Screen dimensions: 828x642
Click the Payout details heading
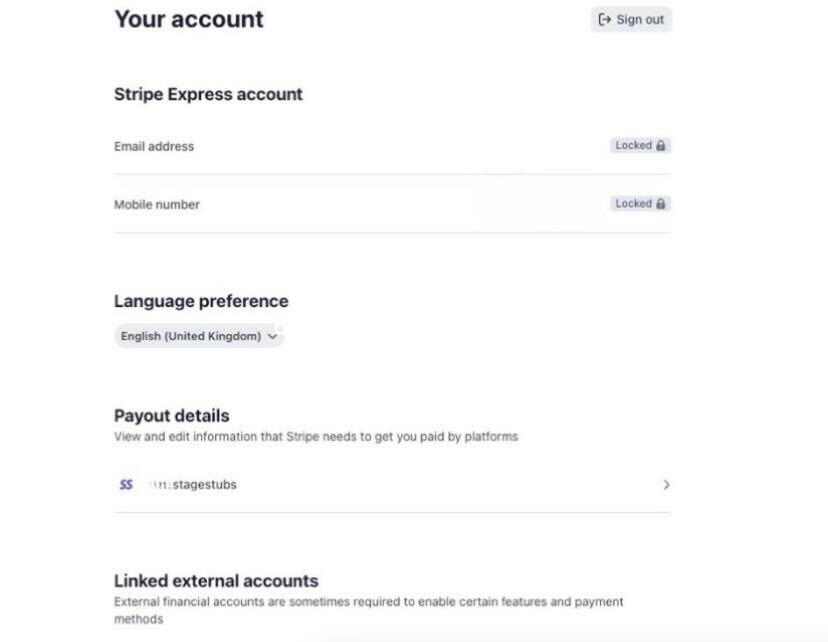(171, 416)
